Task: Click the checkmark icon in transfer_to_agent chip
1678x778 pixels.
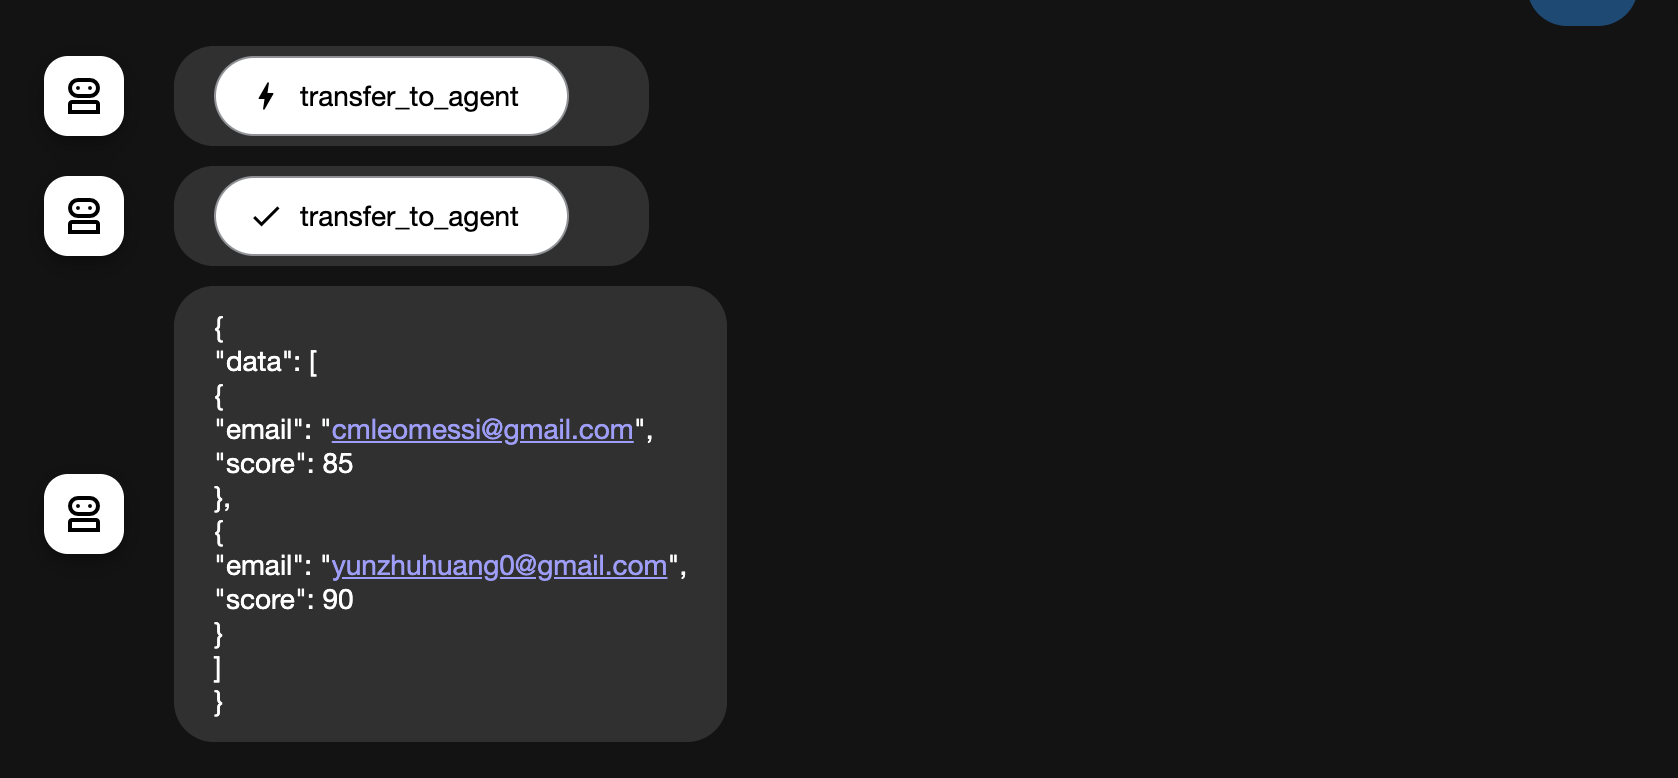Action: pos(266,216)
